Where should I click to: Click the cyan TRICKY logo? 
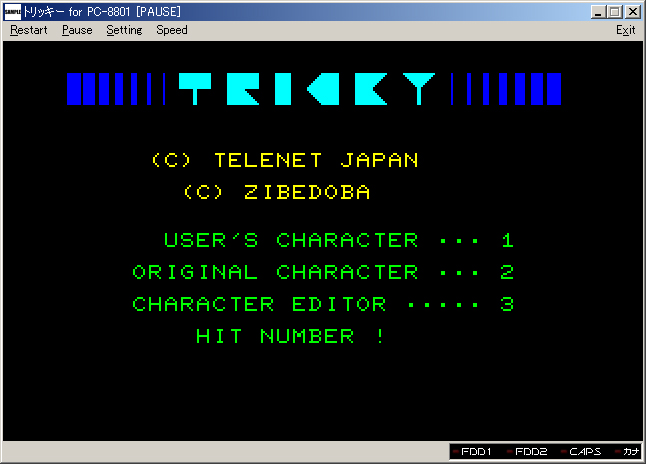(307, 89)
